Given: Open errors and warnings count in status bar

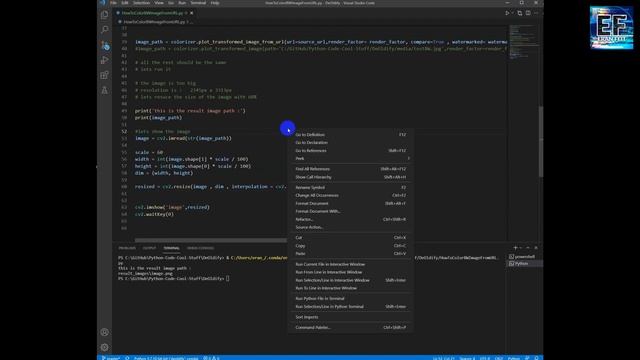Looking at the screenshot, I should click(211, 358).
